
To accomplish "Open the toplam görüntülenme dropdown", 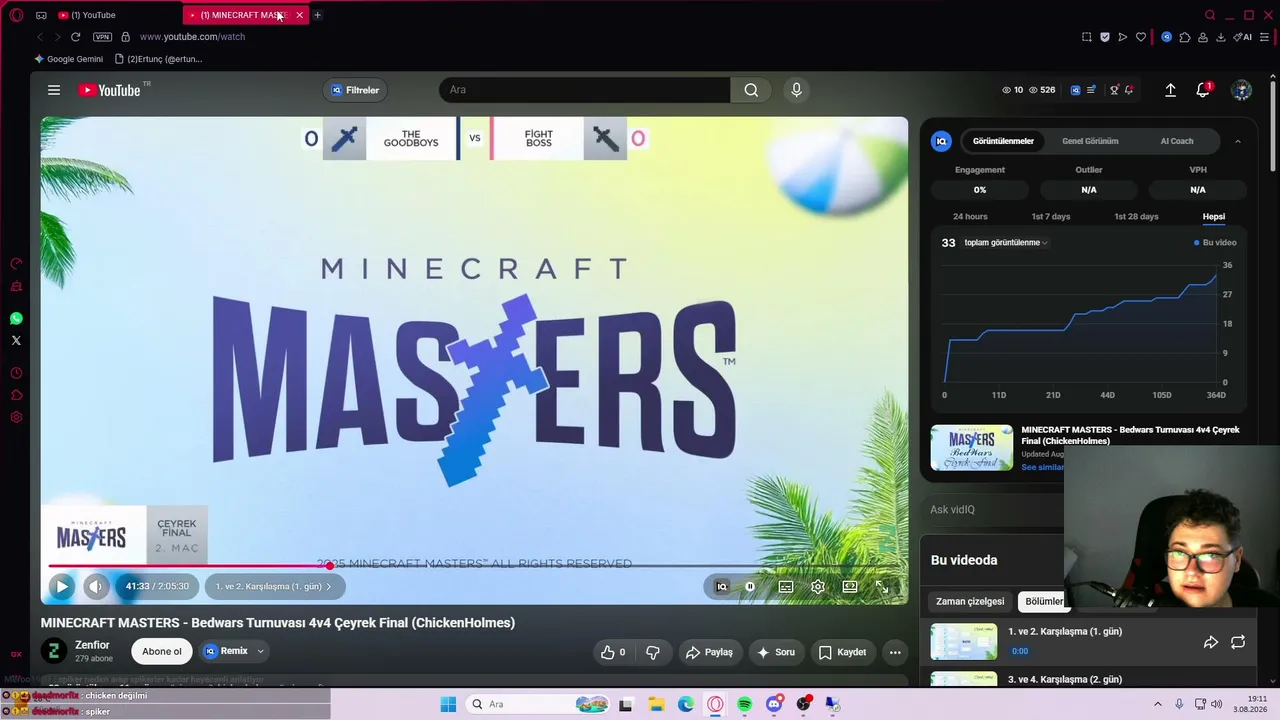I will click(1006, 242).
